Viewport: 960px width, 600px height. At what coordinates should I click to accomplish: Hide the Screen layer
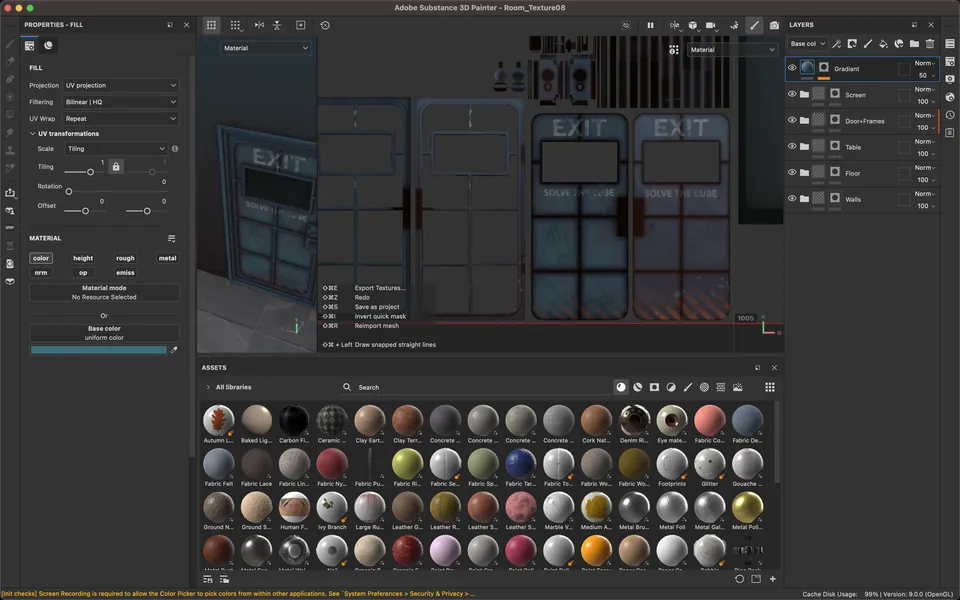tap(792, 94)
